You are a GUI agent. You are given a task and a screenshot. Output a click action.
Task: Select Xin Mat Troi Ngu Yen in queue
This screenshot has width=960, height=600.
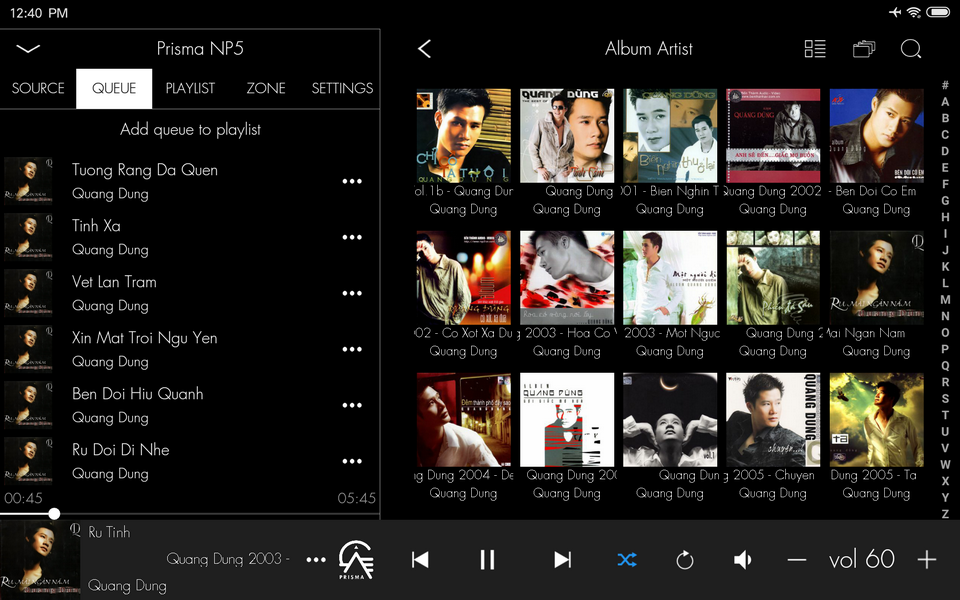[190, 349]
